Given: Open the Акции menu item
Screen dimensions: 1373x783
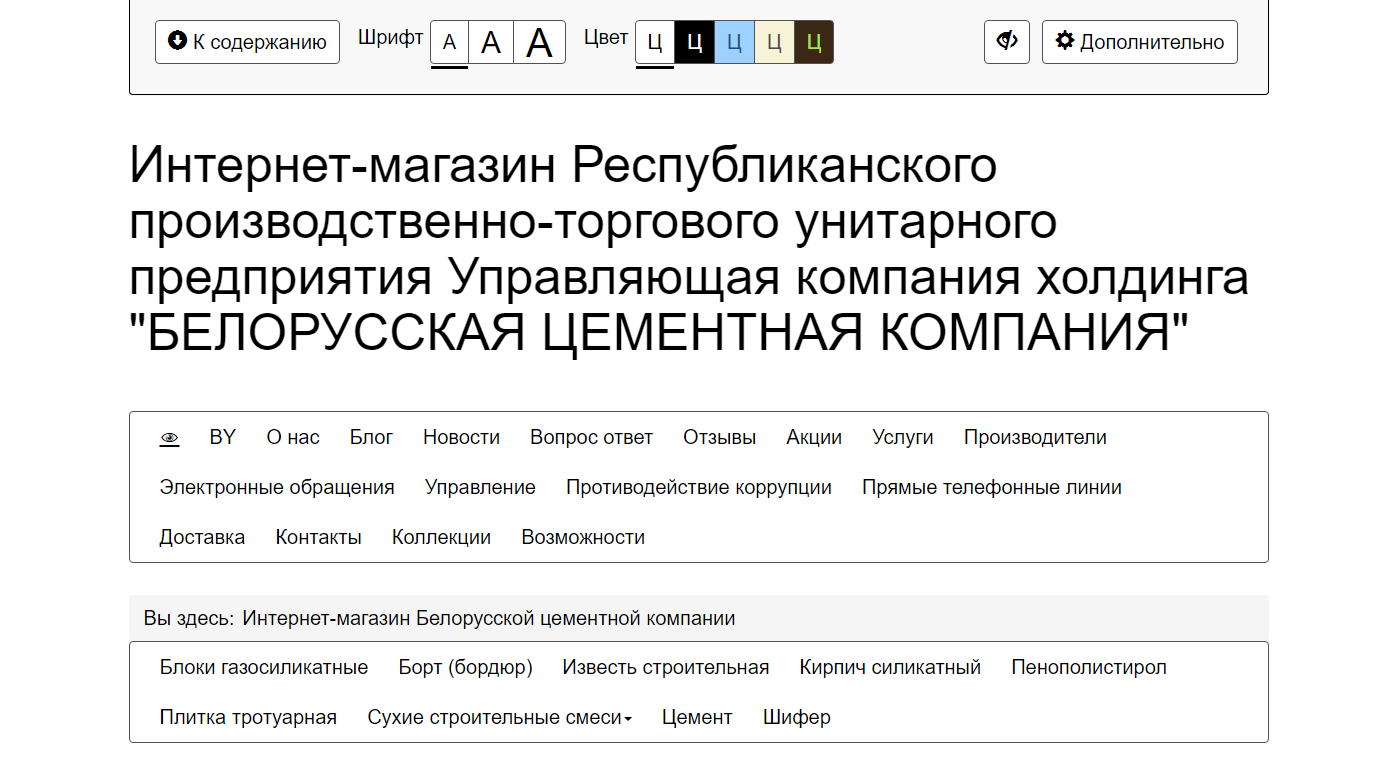Looking at the screenshot, I should (814, 437).
